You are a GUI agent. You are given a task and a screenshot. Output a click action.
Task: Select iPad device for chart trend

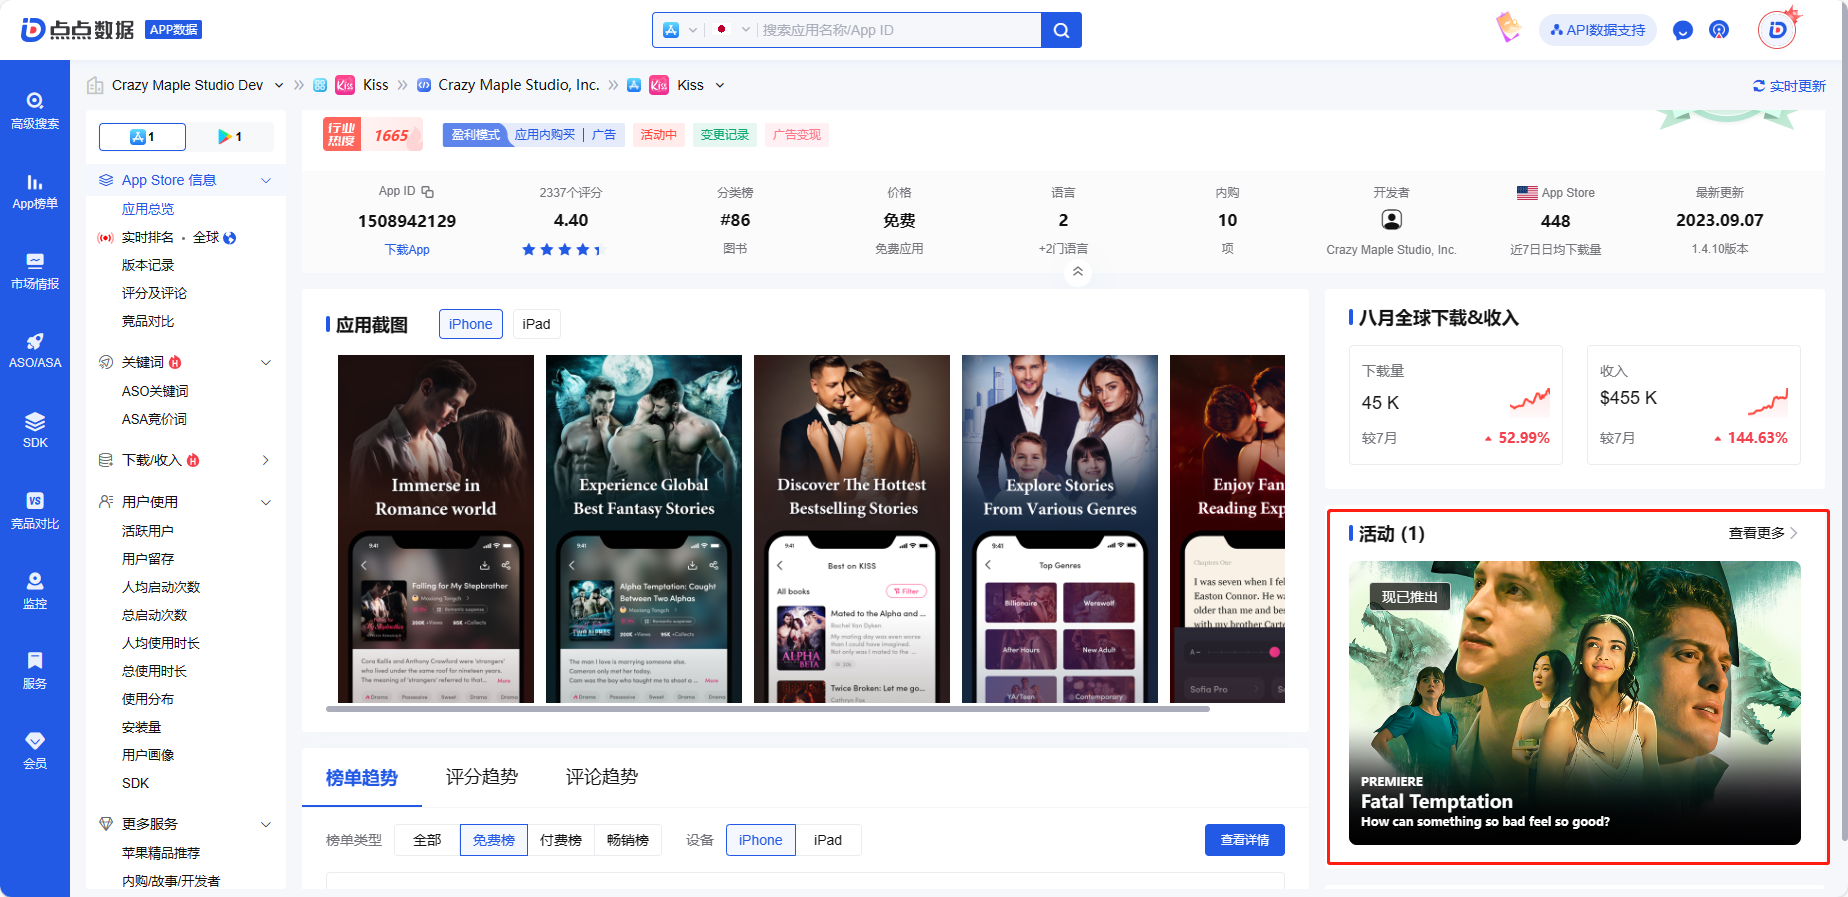point(828,840)
